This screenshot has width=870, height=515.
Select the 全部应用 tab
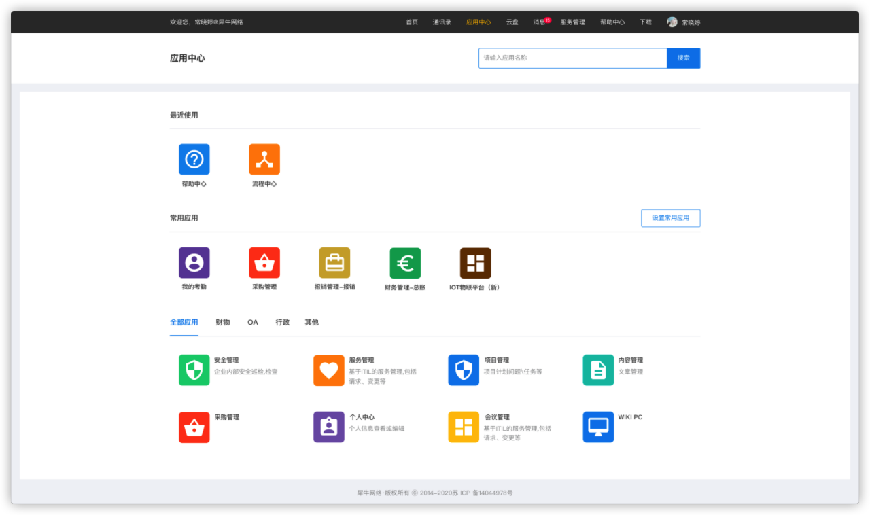184,322
